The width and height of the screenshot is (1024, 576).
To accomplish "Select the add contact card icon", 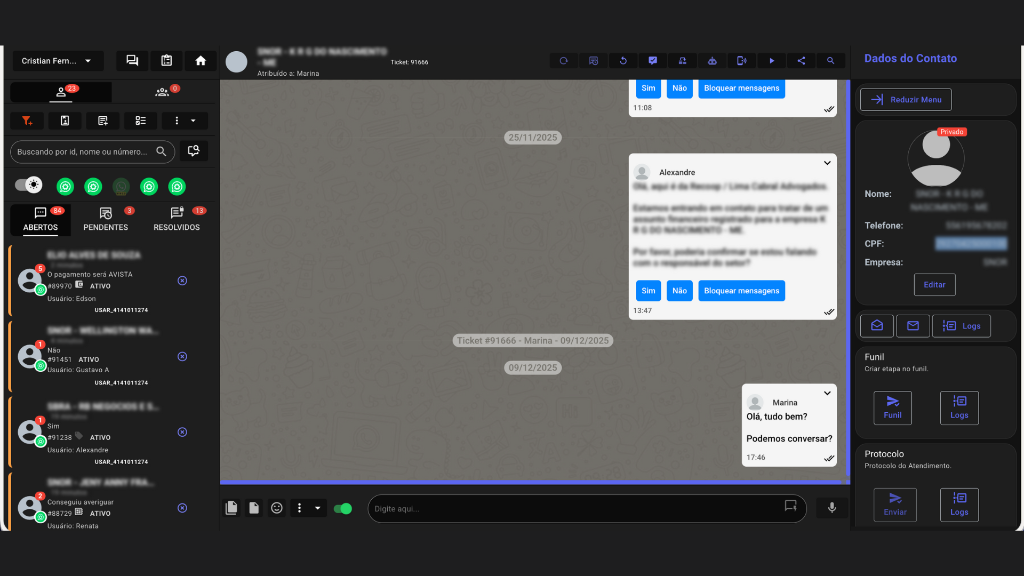I will [x=66, y=120].
